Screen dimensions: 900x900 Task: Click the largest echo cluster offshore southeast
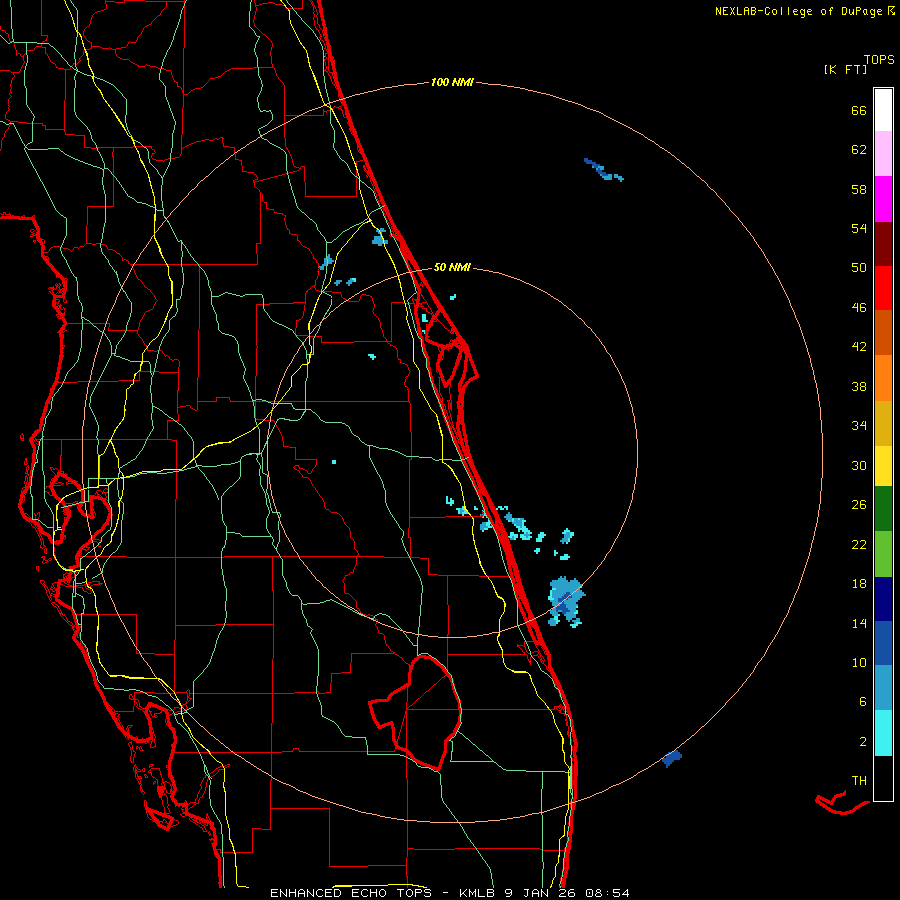click(x=566, y=602)
